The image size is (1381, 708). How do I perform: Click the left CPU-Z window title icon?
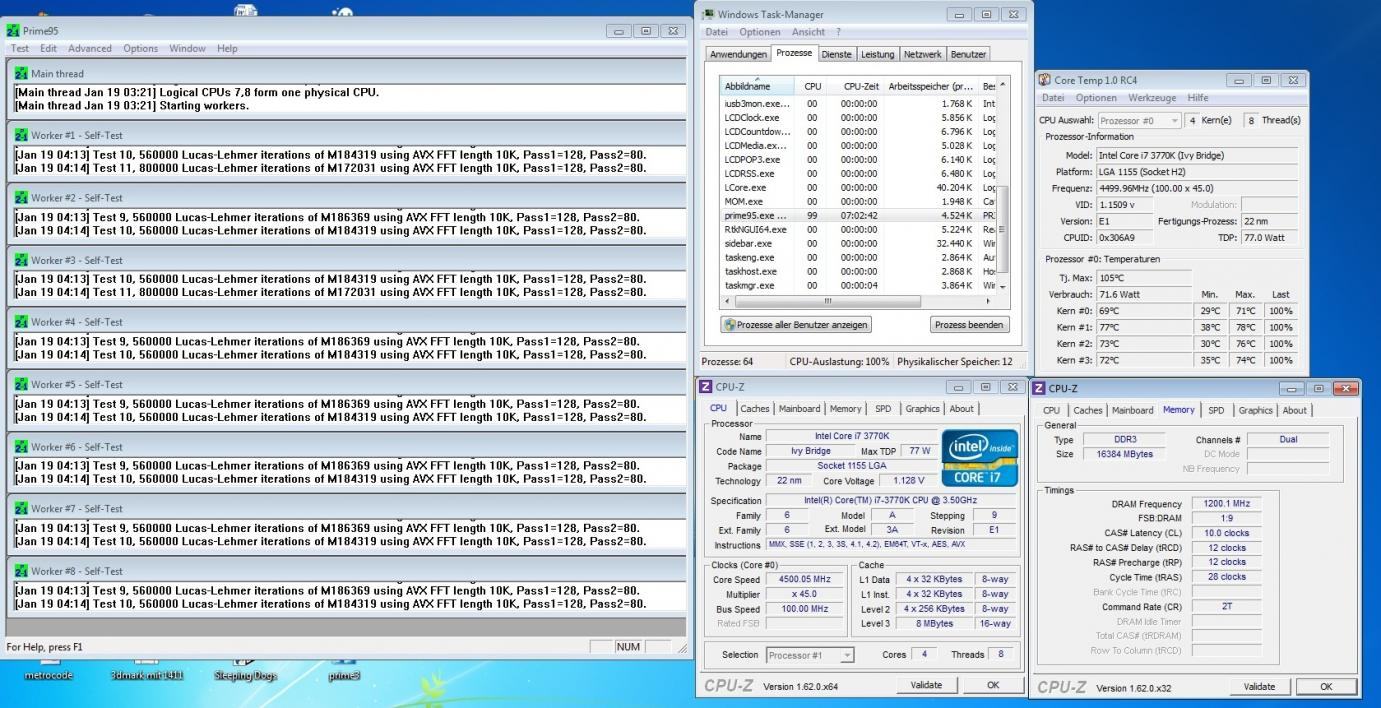[x=706, y=387]
